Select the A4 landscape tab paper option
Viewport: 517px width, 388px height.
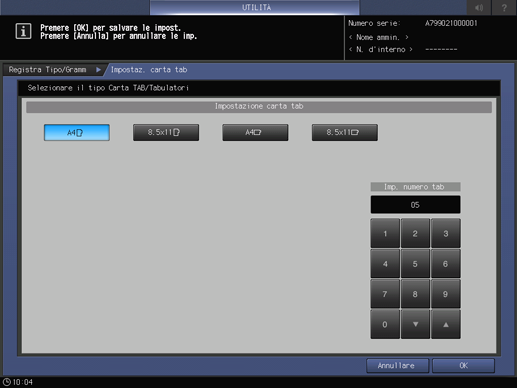(255, 133)
